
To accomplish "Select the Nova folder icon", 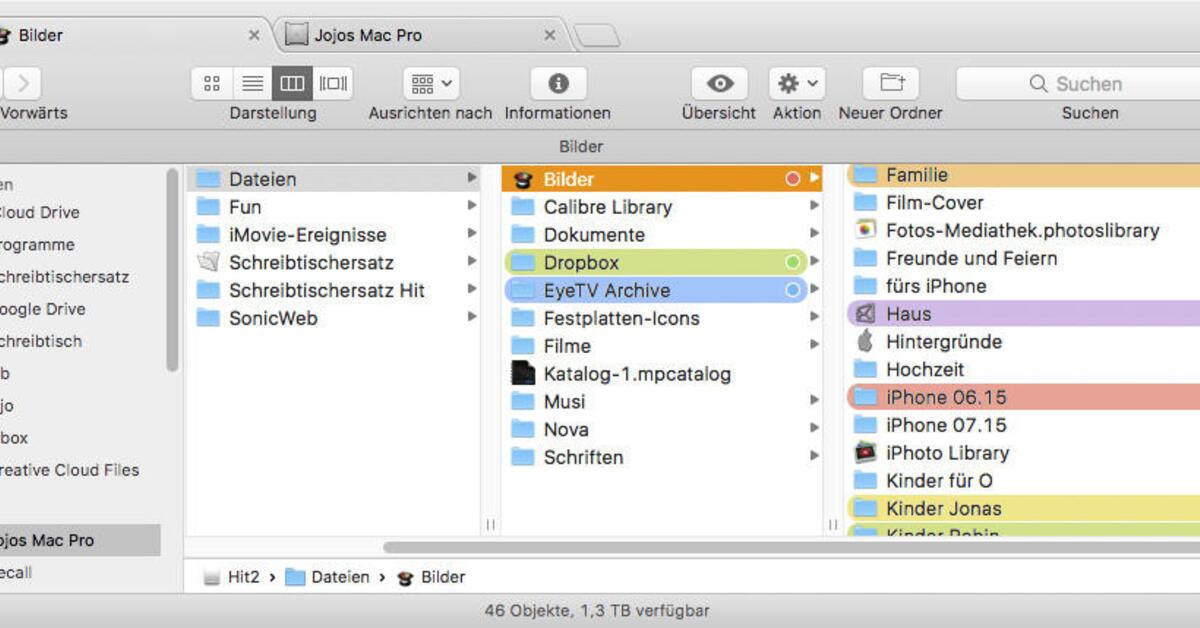I will tap(523, 430).
